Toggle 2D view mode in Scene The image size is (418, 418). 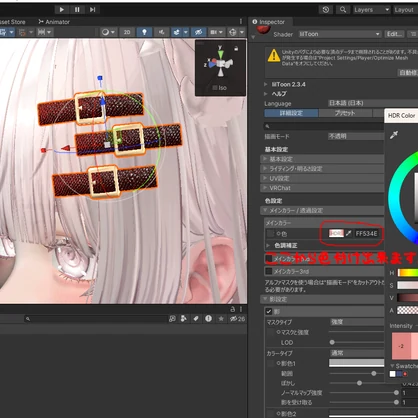(x=127, y=32)
